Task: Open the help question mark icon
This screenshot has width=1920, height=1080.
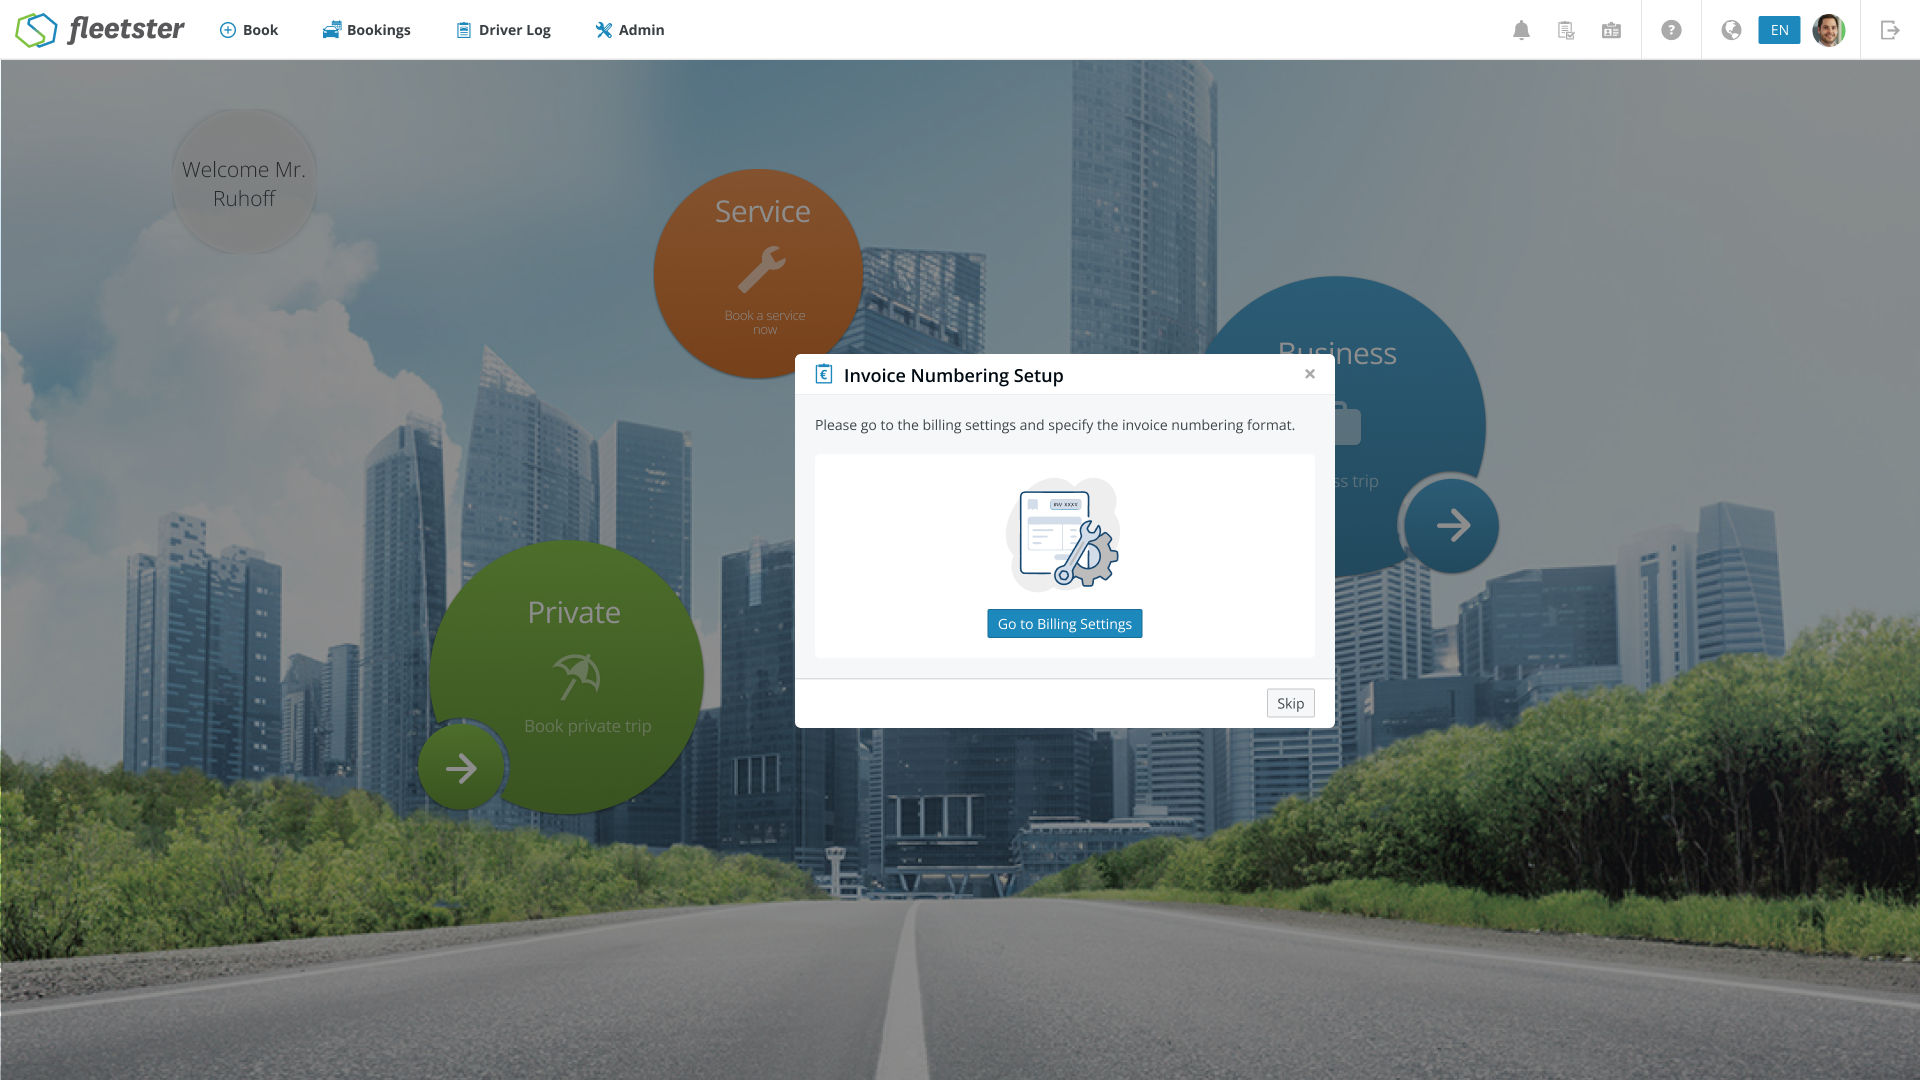Action: coord(1671,30)
